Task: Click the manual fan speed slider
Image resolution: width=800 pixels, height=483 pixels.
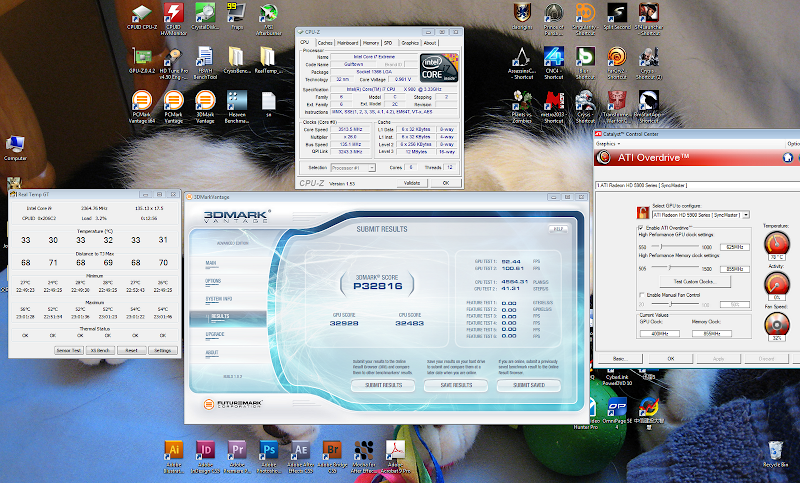Action: [x=677, y=304]
